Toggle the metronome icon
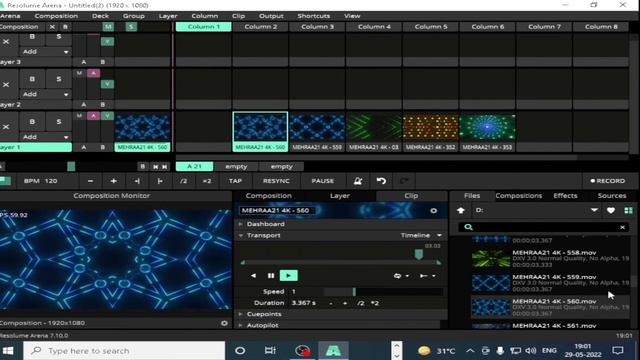Screen dimensions: 640x360 358,181
